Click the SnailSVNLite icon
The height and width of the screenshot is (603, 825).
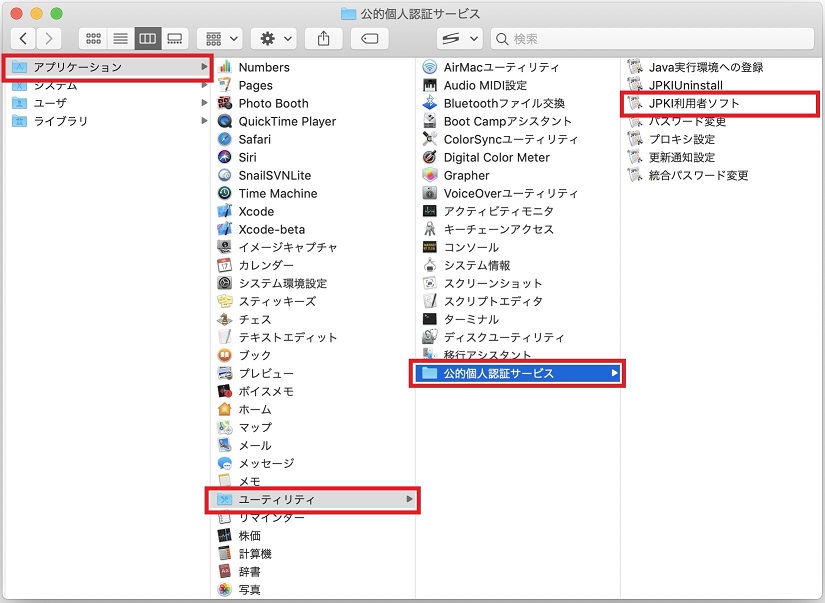point(225,175)
